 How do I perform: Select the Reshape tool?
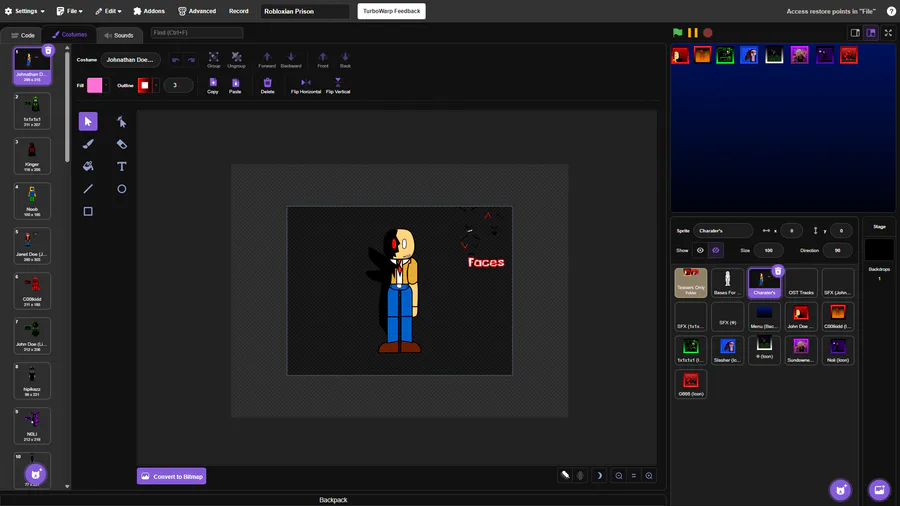[x=122, y=122]
